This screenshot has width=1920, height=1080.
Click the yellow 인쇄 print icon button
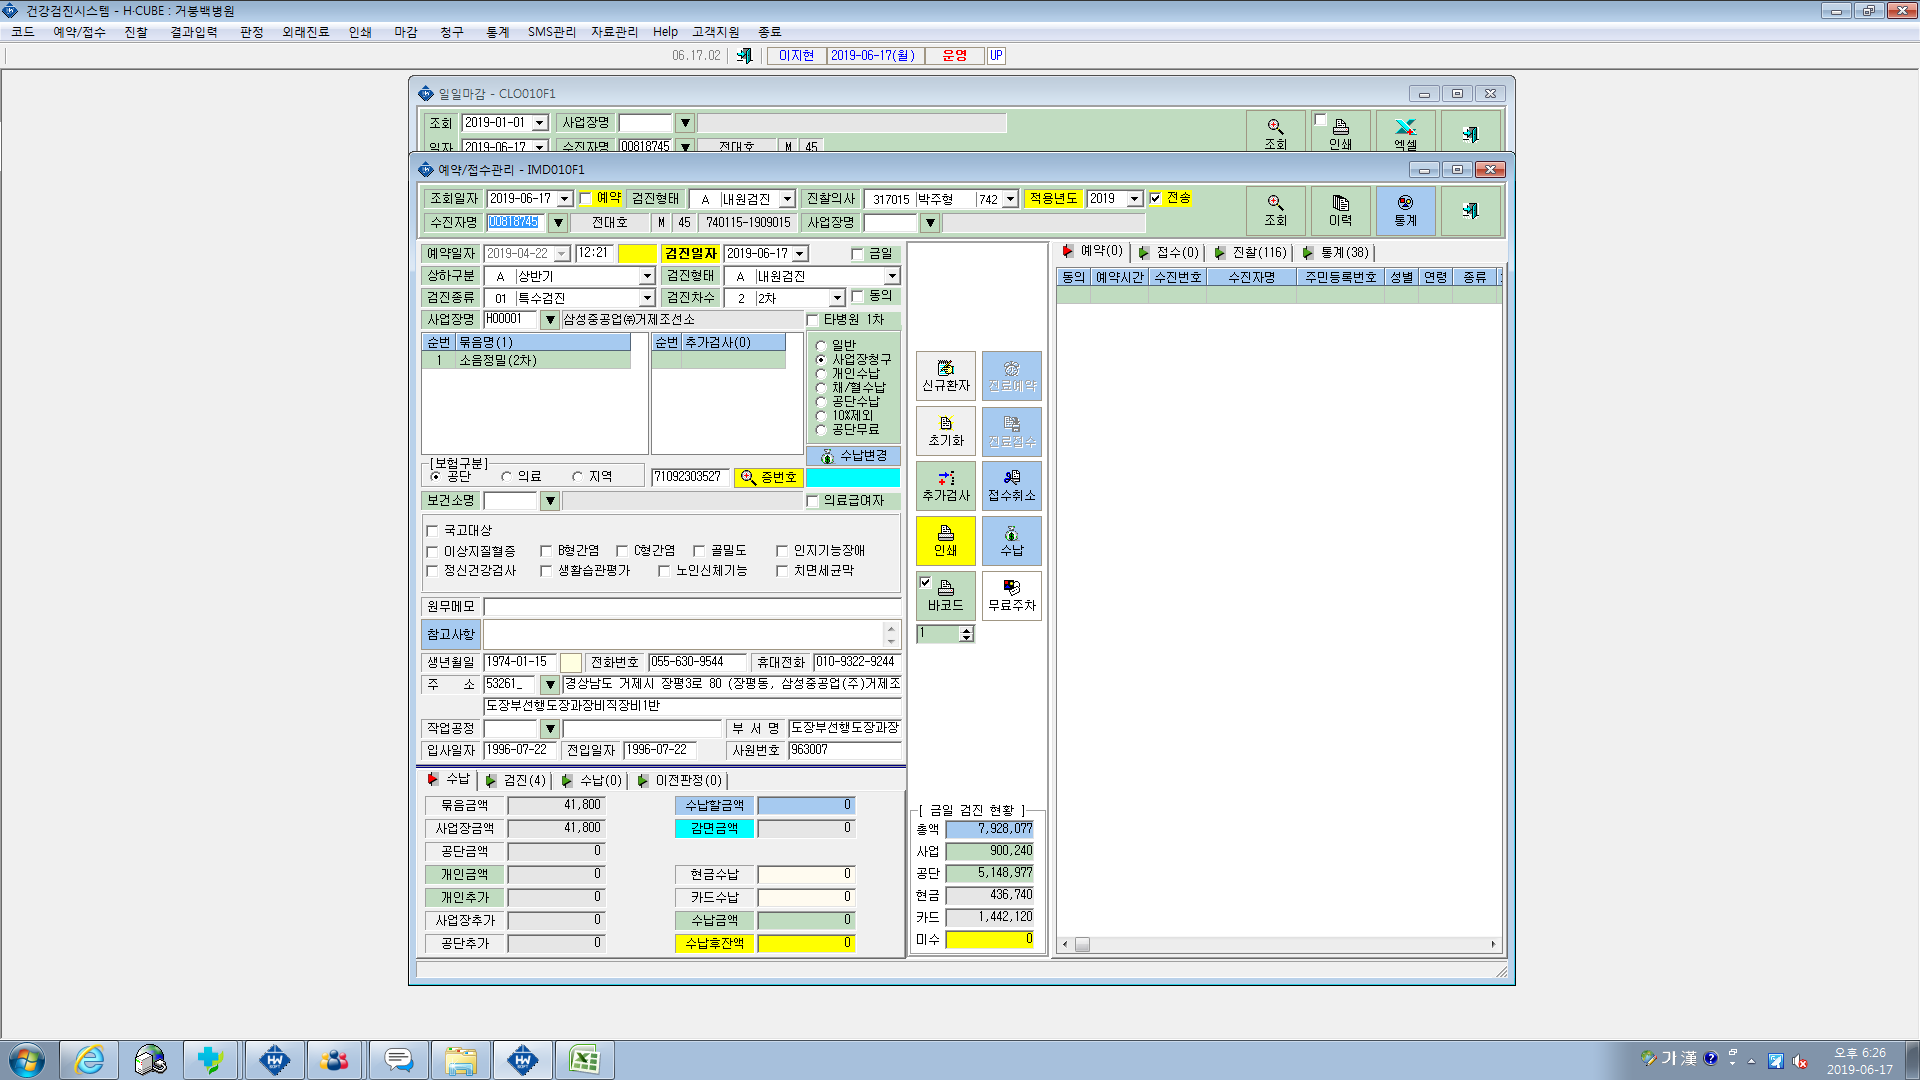(945, 541)
